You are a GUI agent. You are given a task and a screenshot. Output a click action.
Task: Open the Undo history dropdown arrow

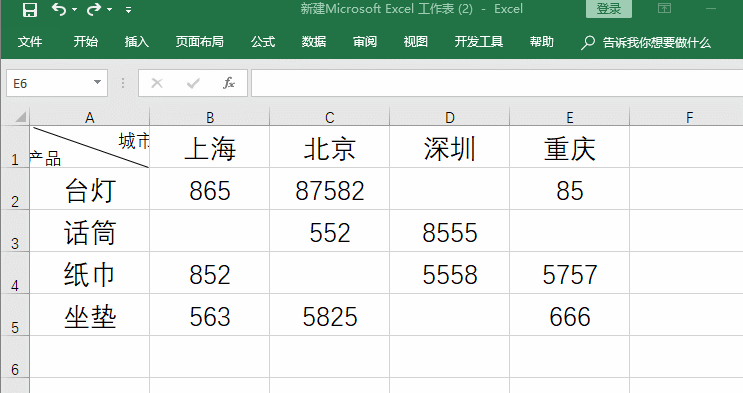[74, 9]
